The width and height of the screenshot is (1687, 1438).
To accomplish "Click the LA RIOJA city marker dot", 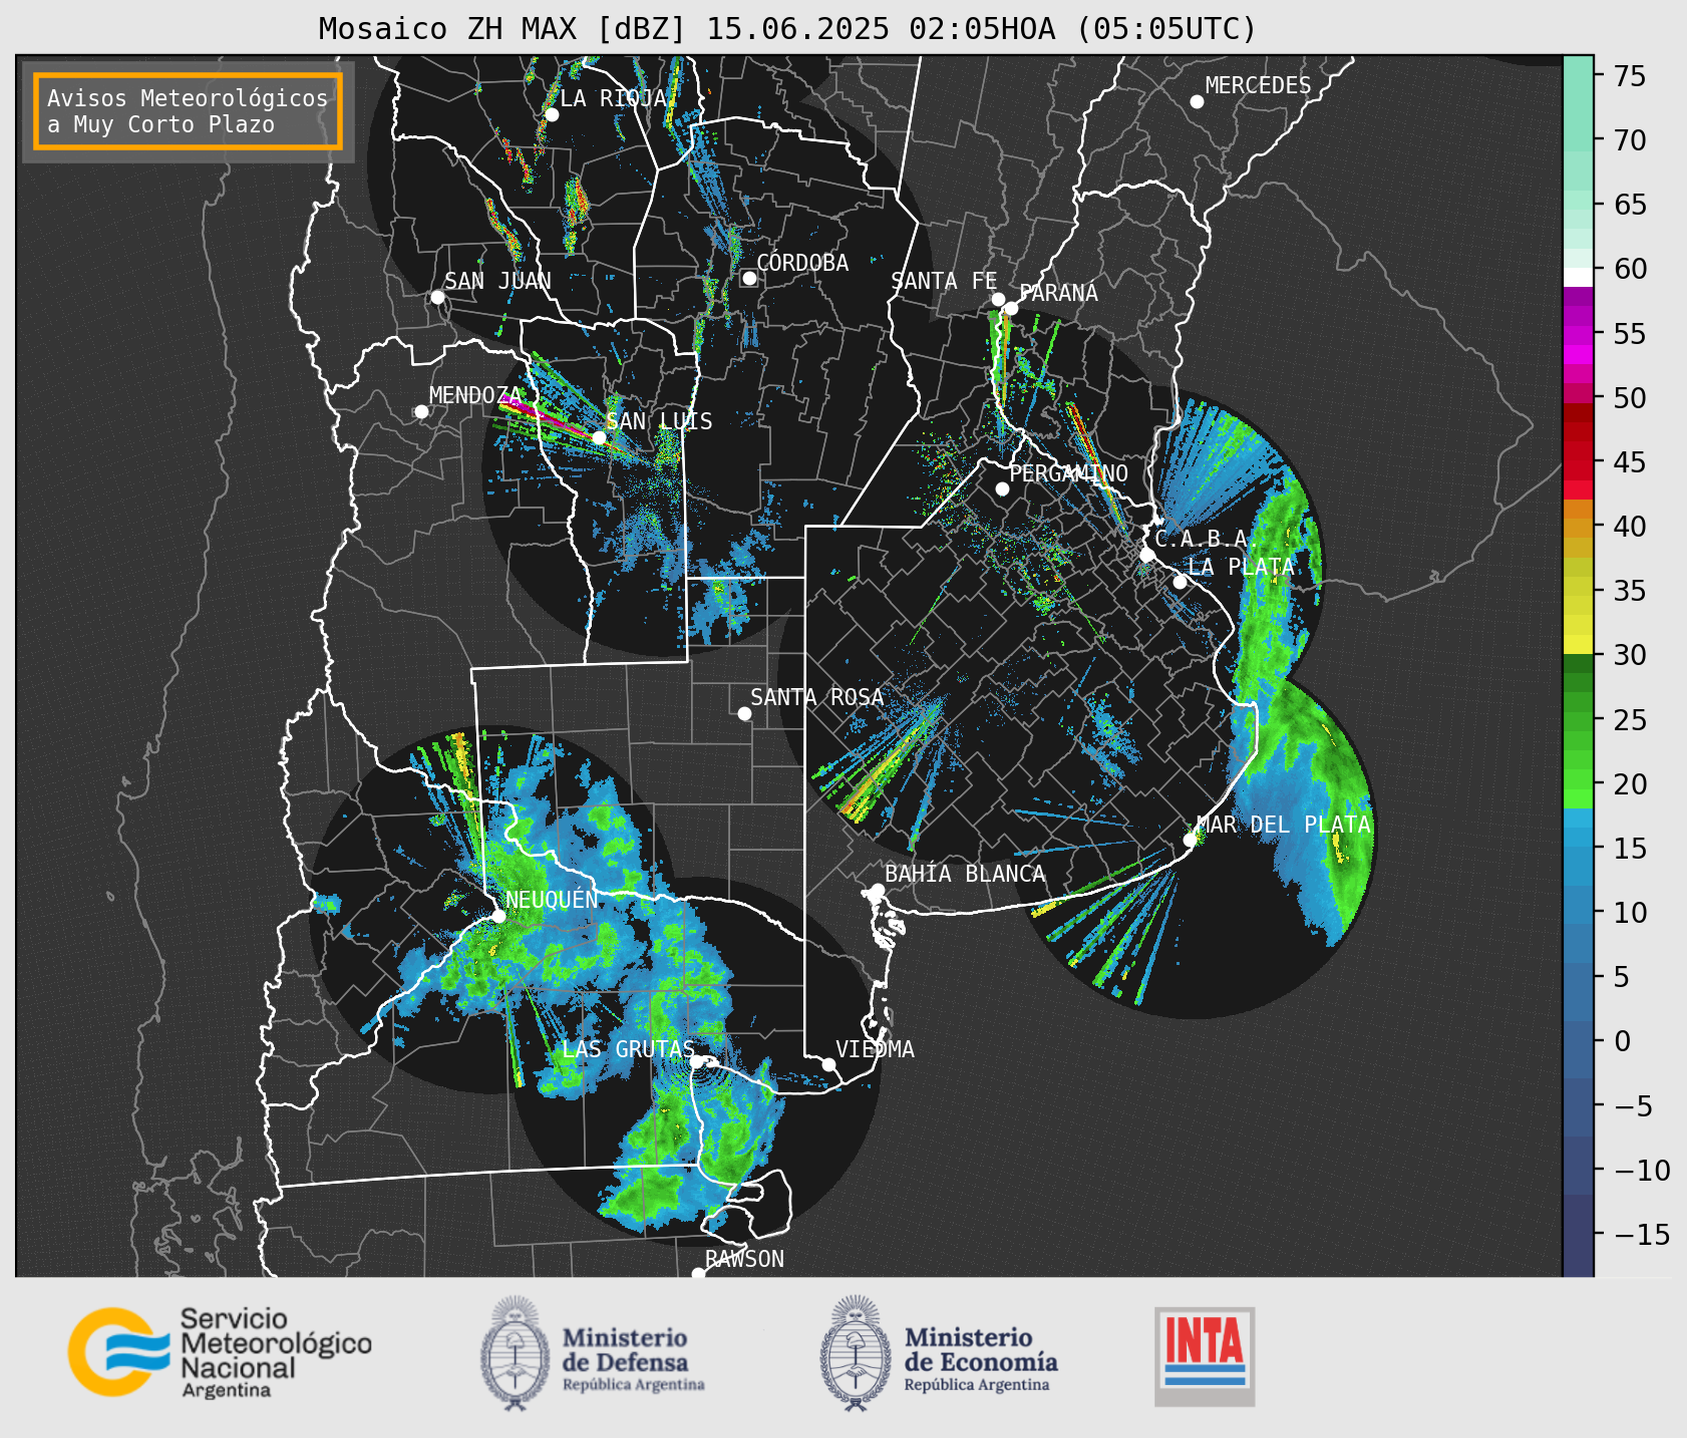I will 551,115.
